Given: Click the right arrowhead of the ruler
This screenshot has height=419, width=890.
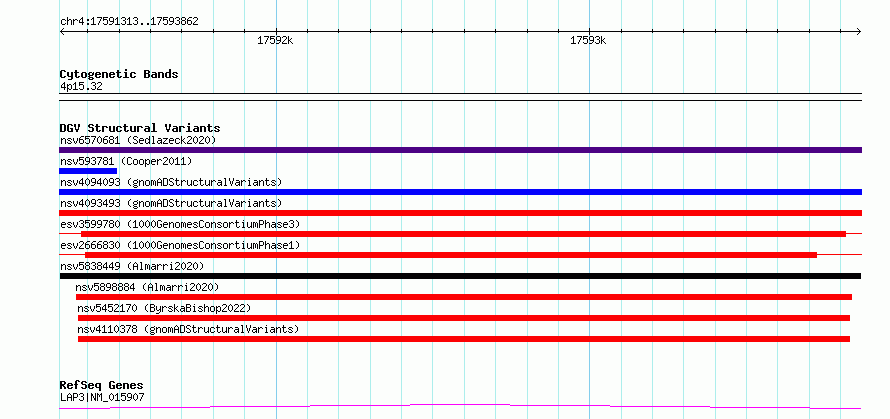Looking at the screenshot, I should [859, 31].
